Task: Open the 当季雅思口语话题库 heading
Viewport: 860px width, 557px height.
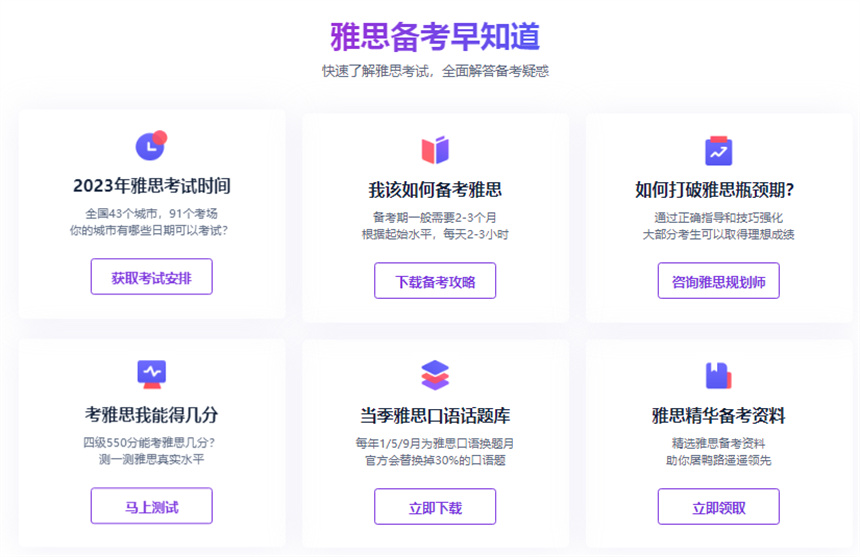Action: pos(435,415)
